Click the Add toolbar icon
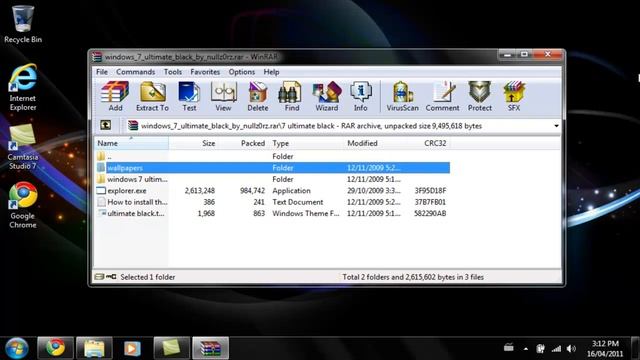This screenshot has width=640, height=360. (115, 96)
